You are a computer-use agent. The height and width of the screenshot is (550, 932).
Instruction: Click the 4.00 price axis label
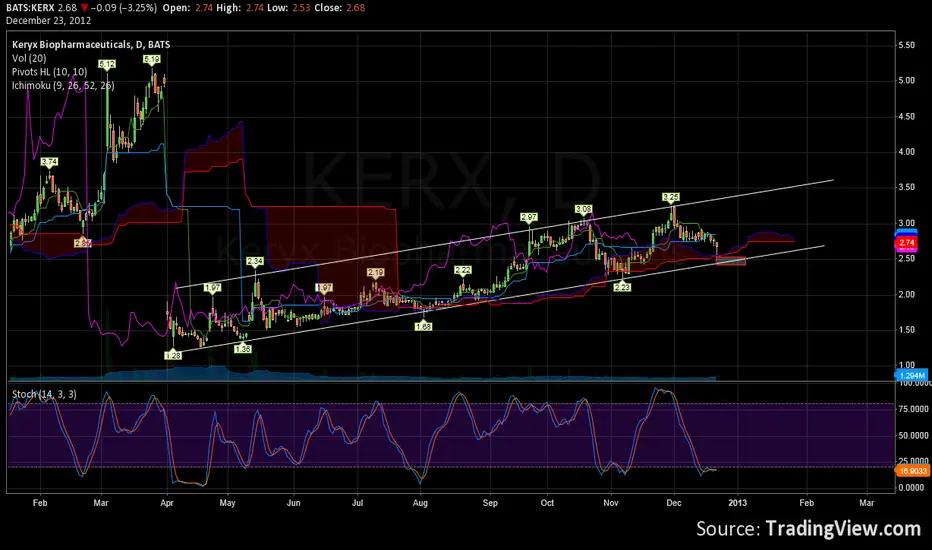906,152
